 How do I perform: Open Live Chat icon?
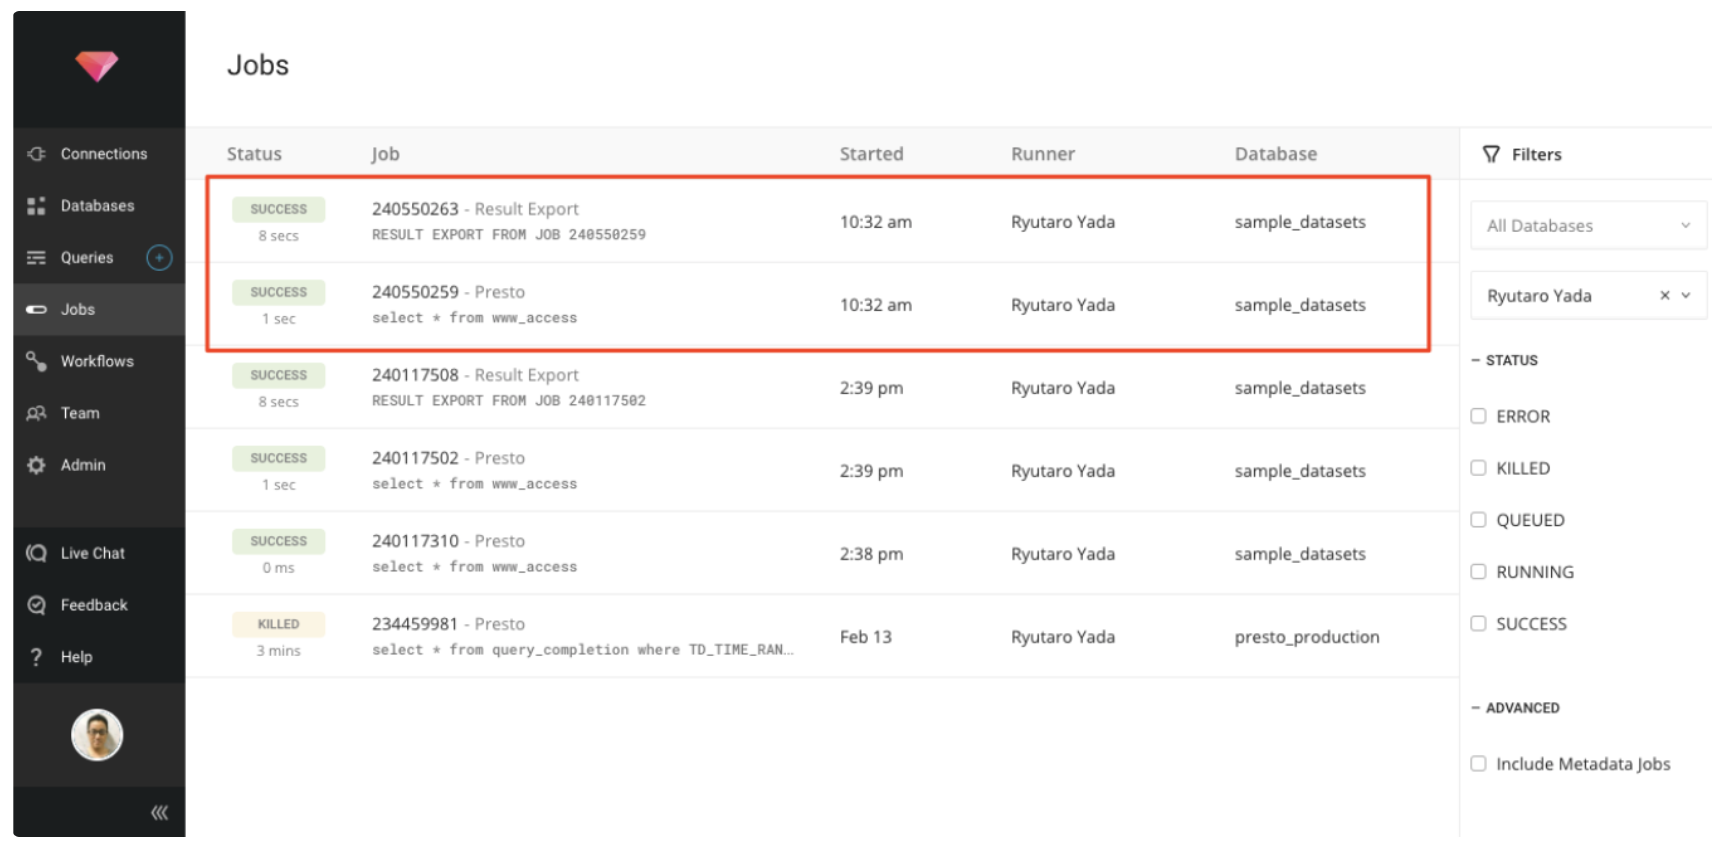[x=37, y=553]
